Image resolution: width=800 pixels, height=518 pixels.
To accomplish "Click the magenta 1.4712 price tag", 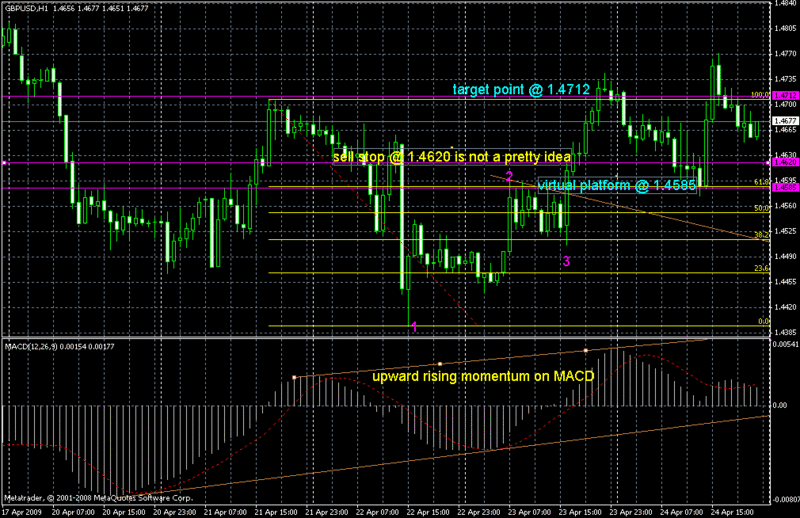I will 785,95.
